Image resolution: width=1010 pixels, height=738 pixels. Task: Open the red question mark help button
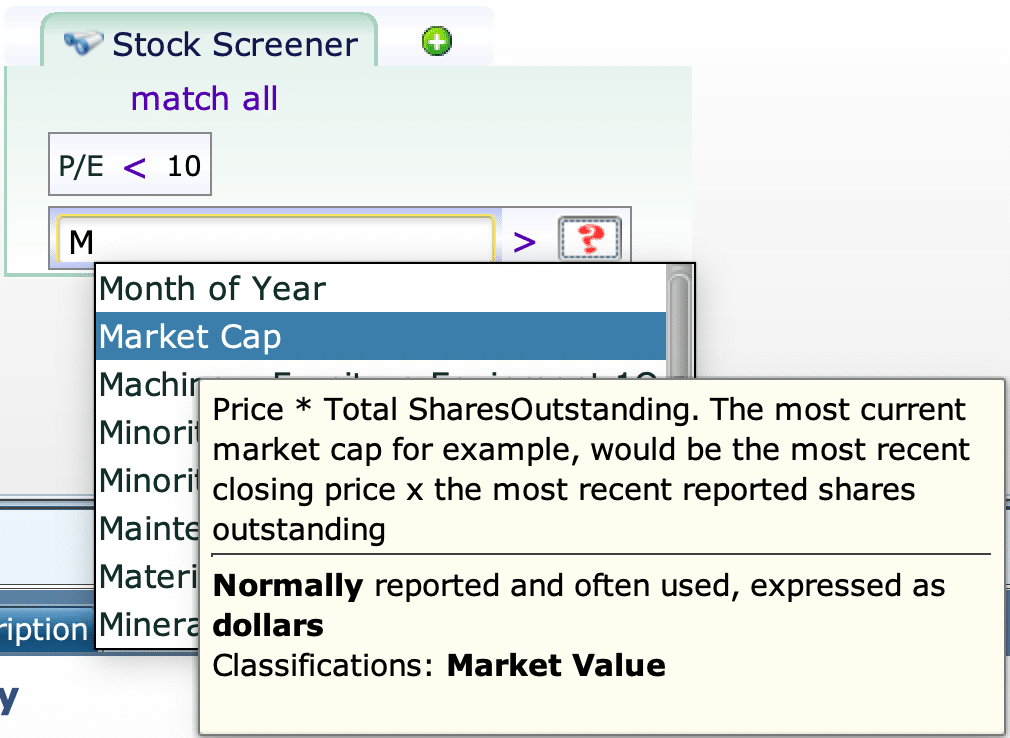[x=589, y=239]
